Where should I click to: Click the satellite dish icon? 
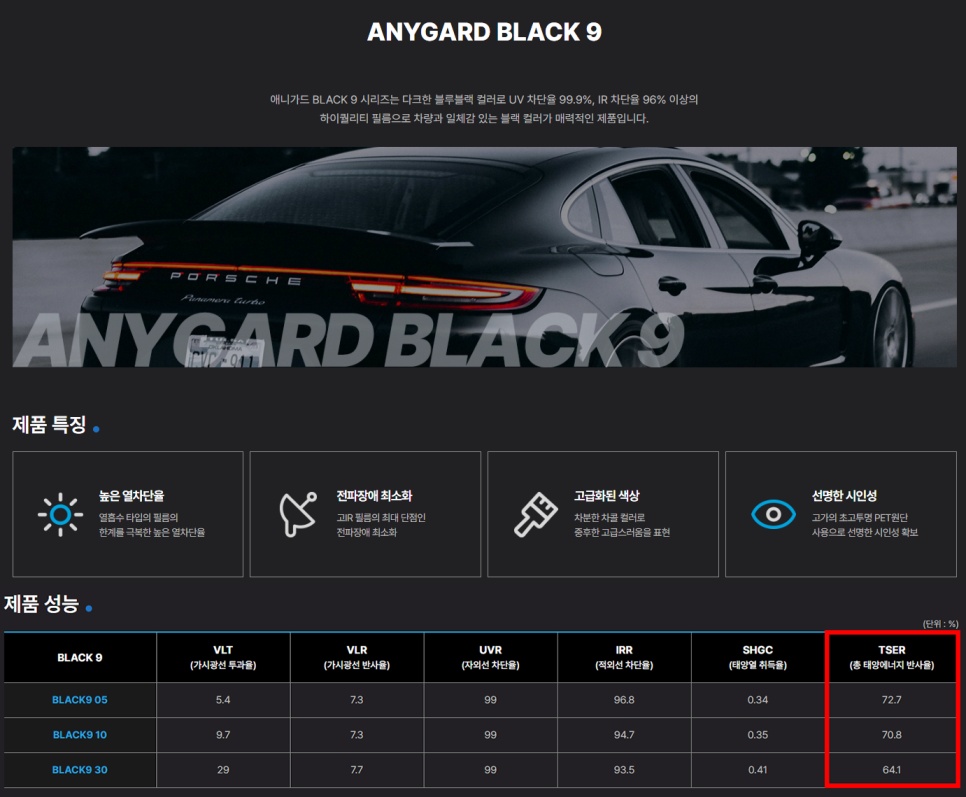[x=297, y=514]
